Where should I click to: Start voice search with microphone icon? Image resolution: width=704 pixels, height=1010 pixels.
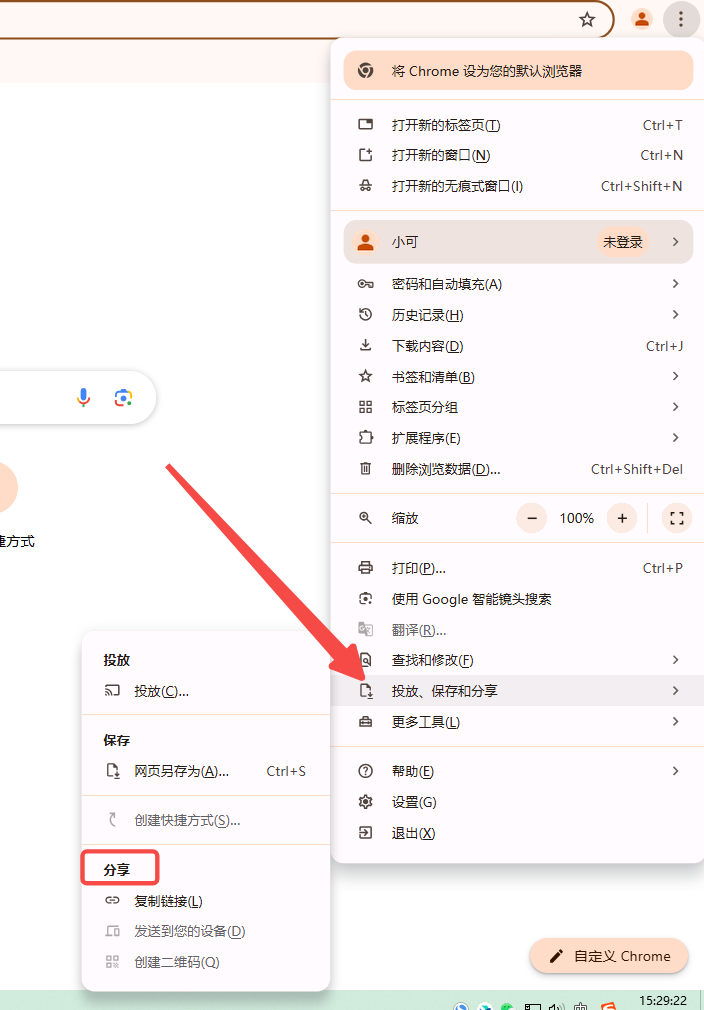pos(83,397)
